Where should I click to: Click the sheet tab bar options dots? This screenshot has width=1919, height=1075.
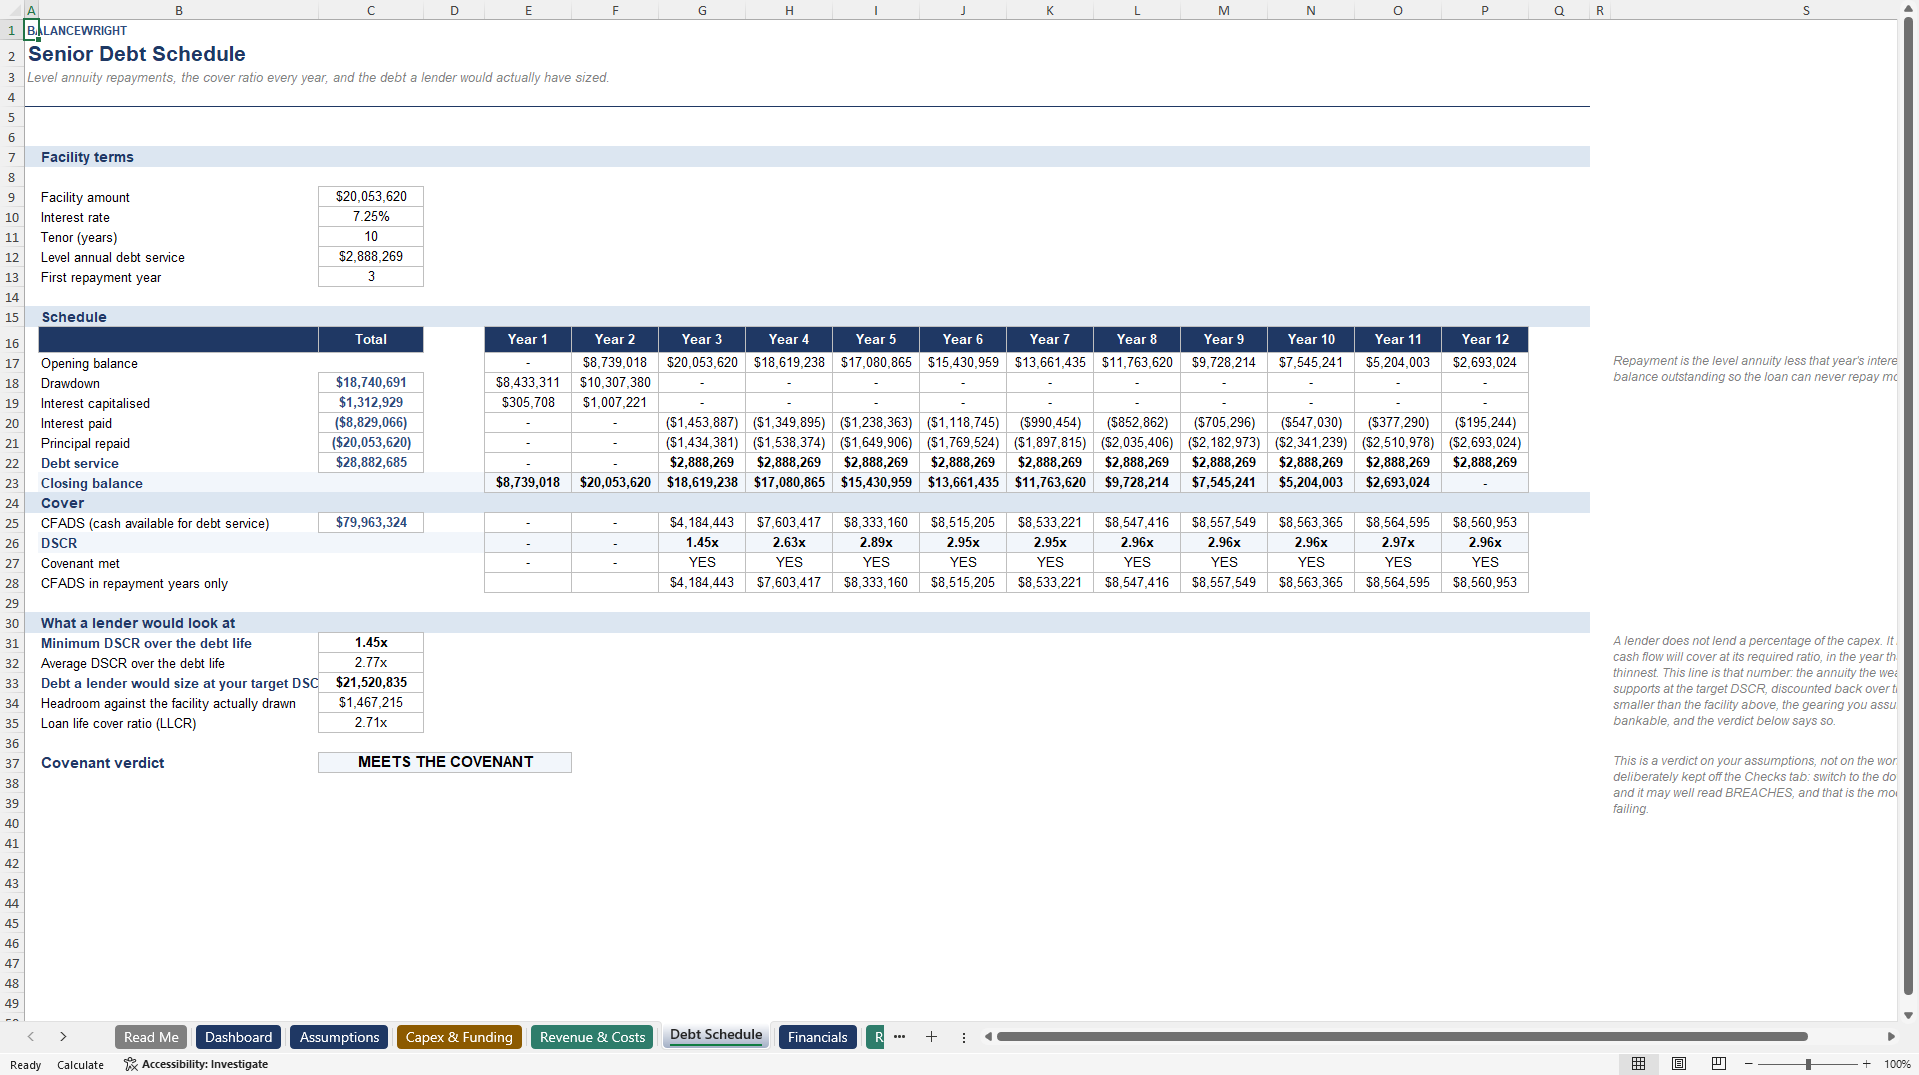coord(964,1037)
